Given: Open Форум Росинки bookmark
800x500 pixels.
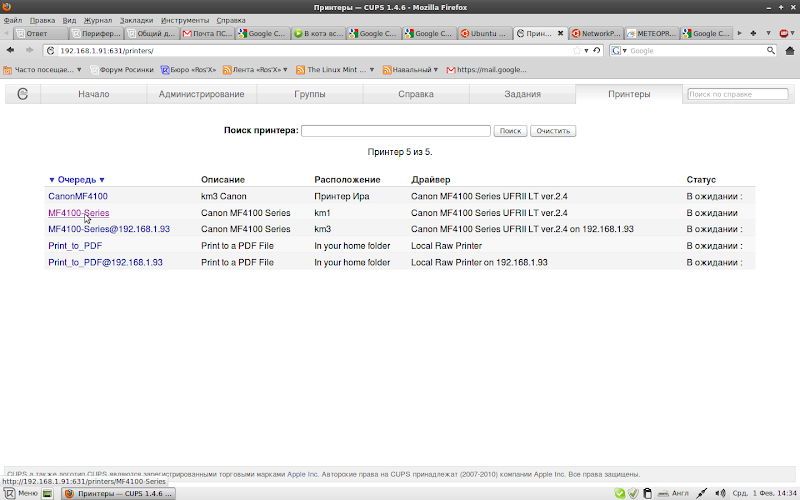Looking at the screenshot, I should 122,70.
